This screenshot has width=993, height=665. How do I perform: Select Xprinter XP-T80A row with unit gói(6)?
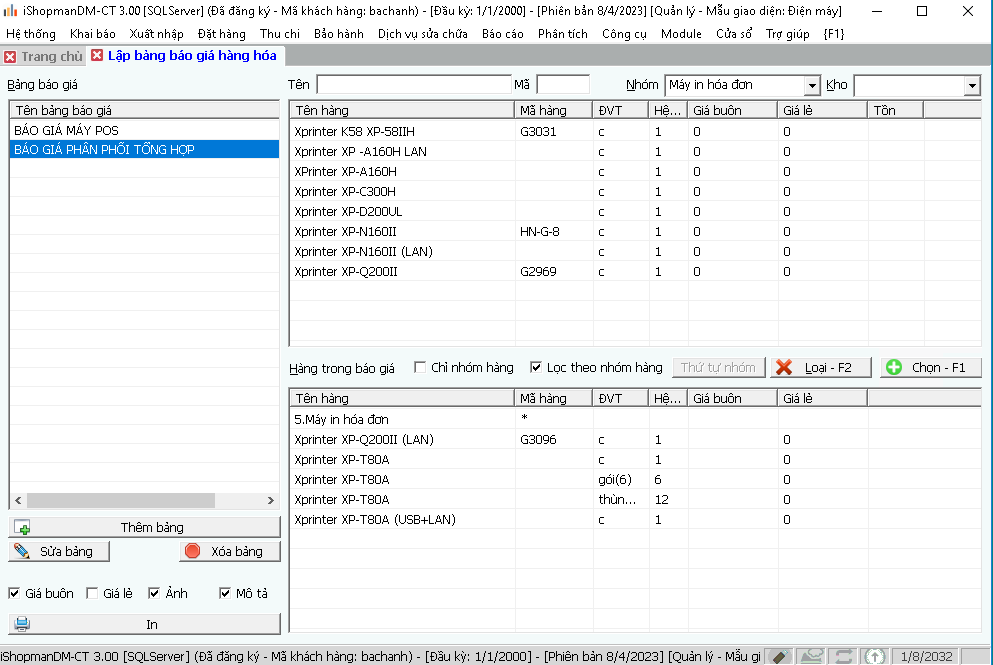point(635,480)
